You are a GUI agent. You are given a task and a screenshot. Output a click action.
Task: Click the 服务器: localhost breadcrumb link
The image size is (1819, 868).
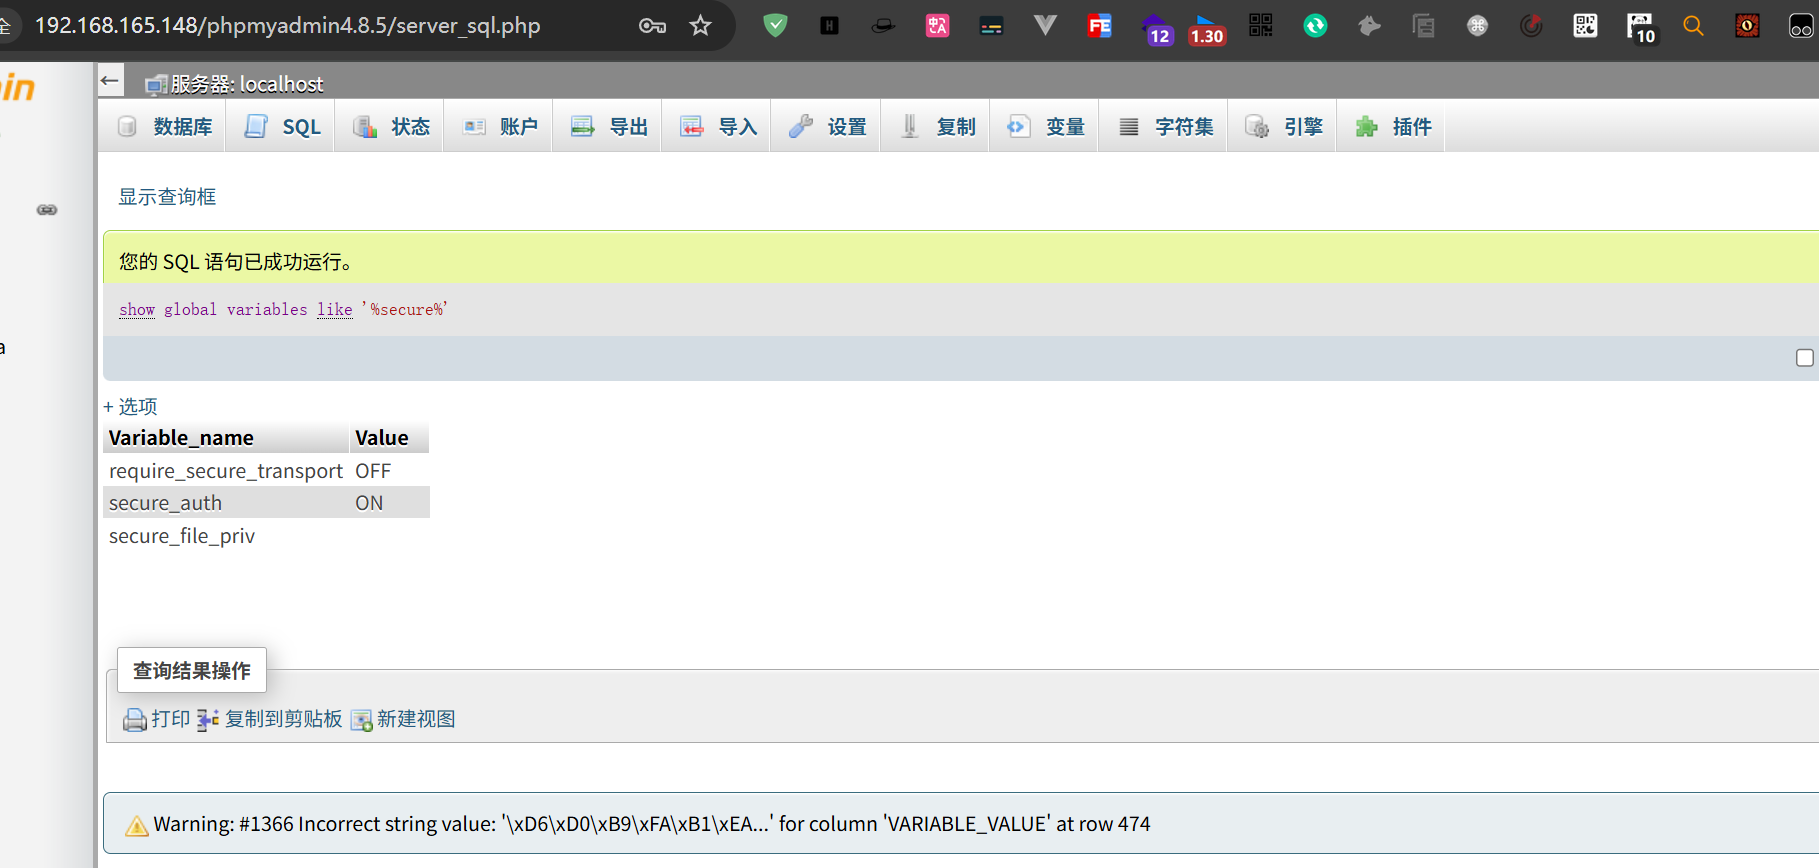click(x=246, y=84)
